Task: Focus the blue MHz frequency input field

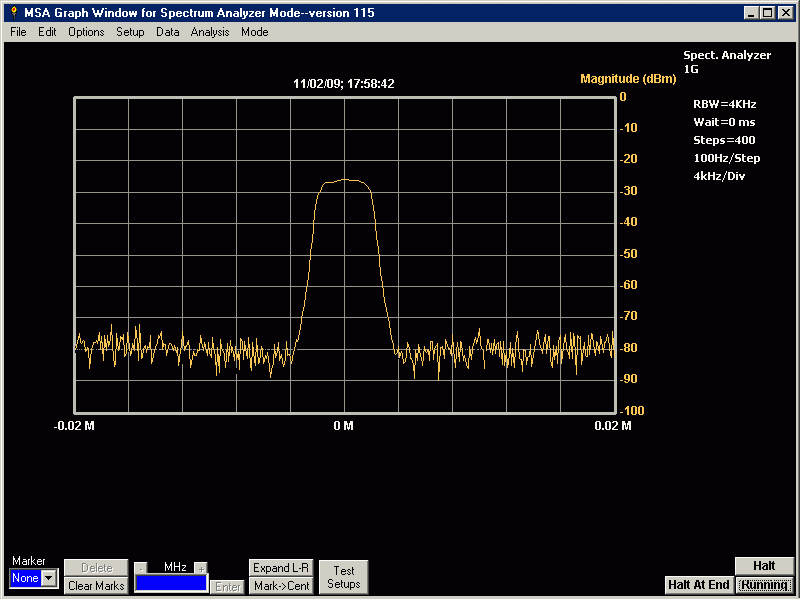Action: (x=171, y=583)
